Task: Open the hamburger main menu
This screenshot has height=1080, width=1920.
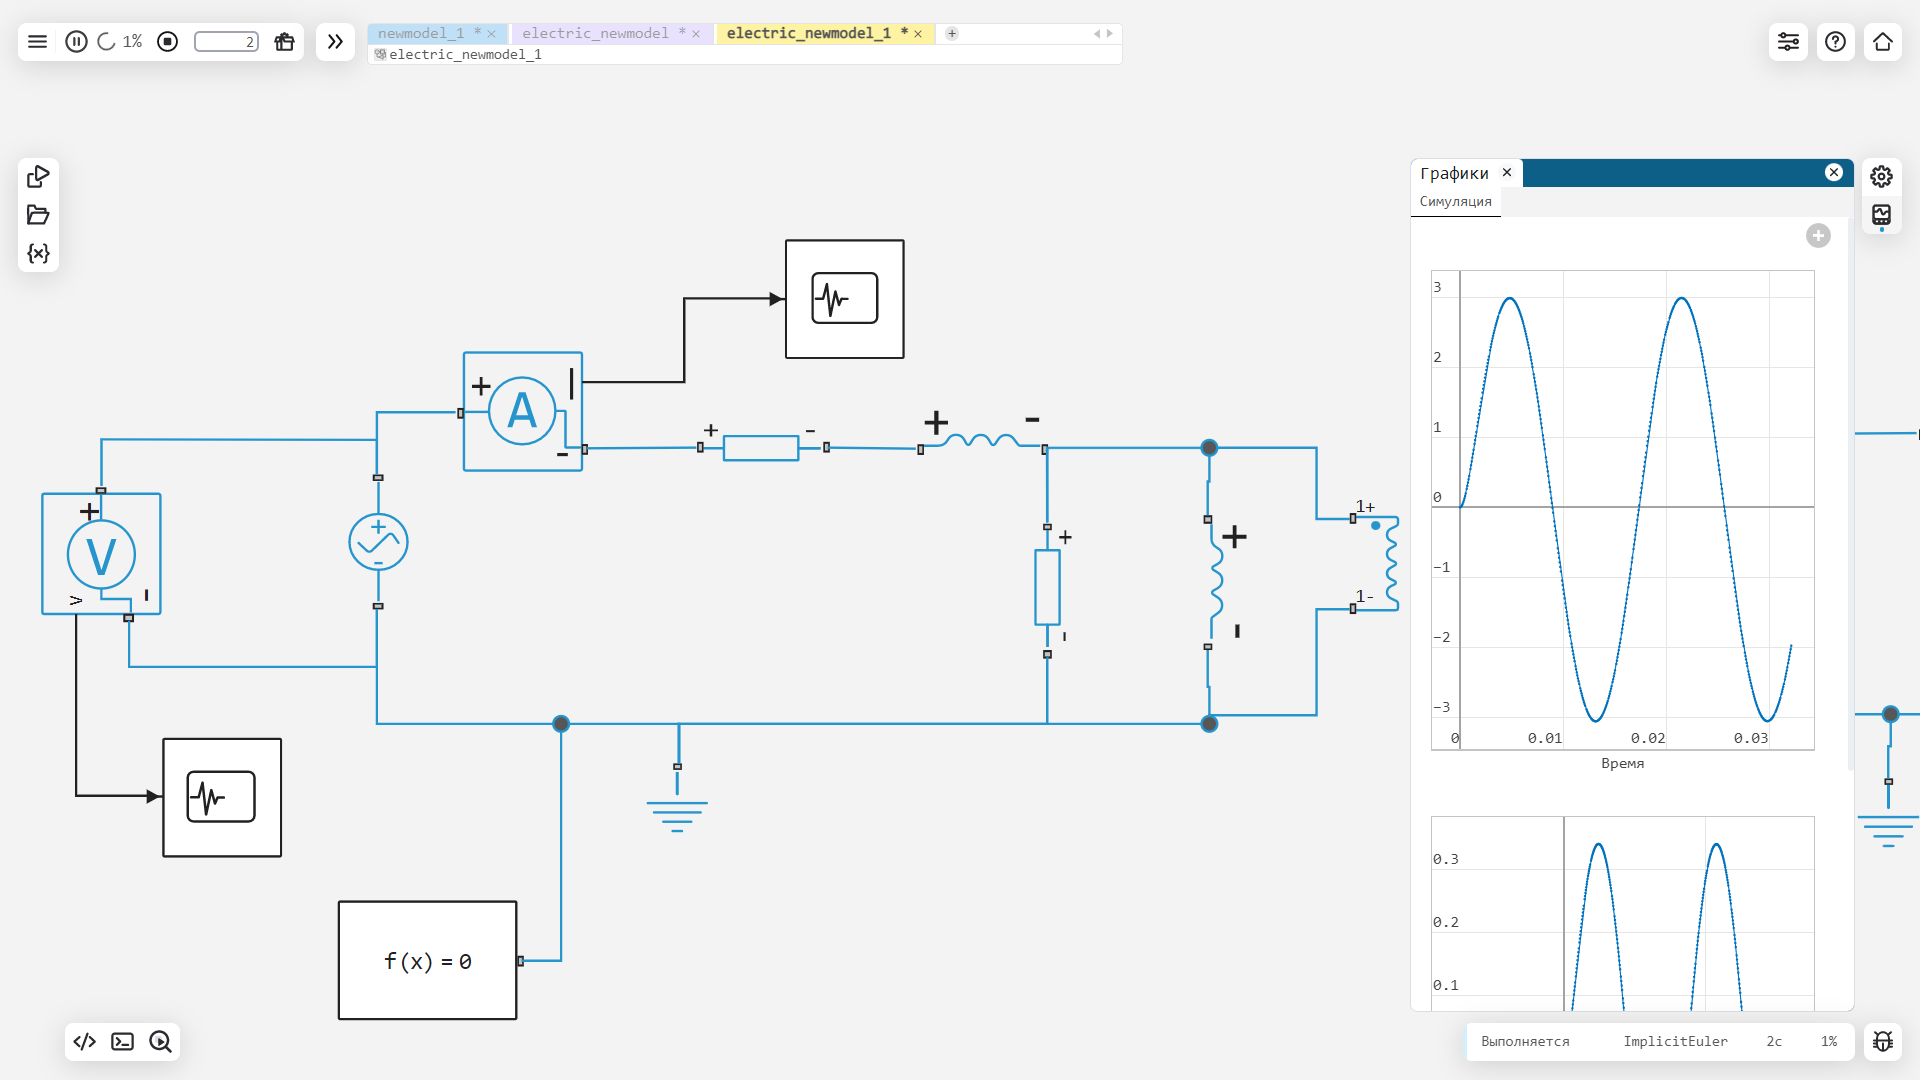Action: coord(37,41)
